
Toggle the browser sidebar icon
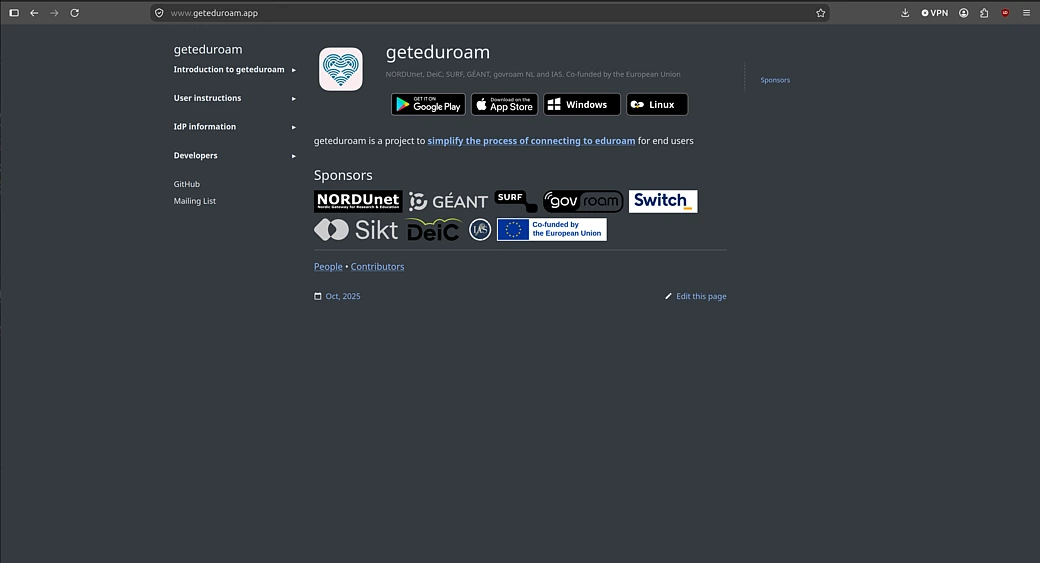[x=14, y=13]
